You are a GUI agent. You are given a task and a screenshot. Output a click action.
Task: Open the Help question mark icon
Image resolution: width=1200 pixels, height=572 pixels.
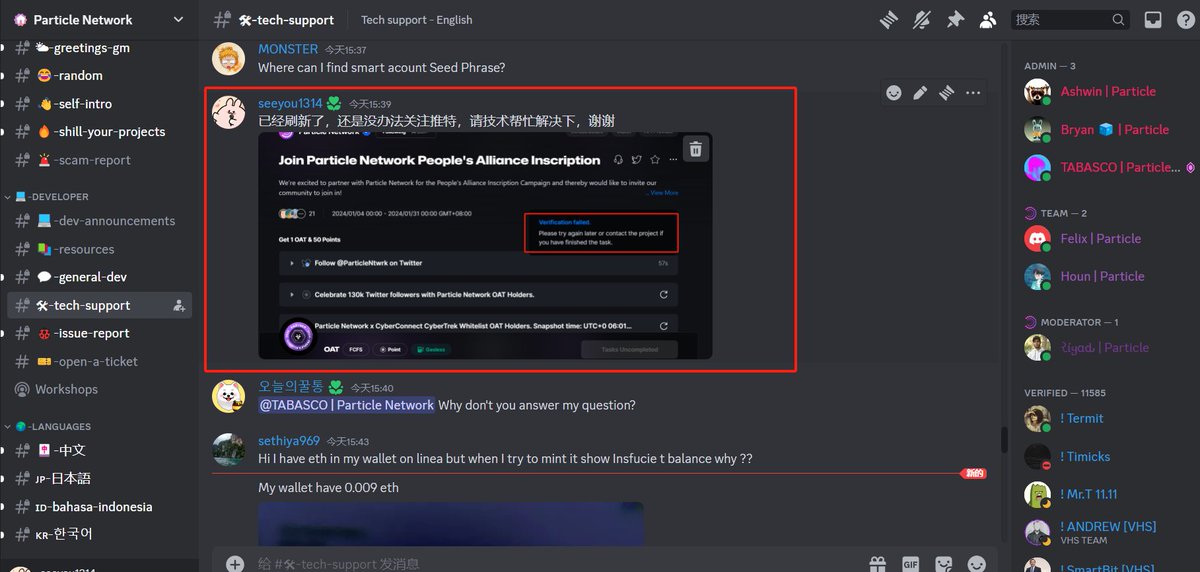pyautogui.click(x=1186, y=19)
